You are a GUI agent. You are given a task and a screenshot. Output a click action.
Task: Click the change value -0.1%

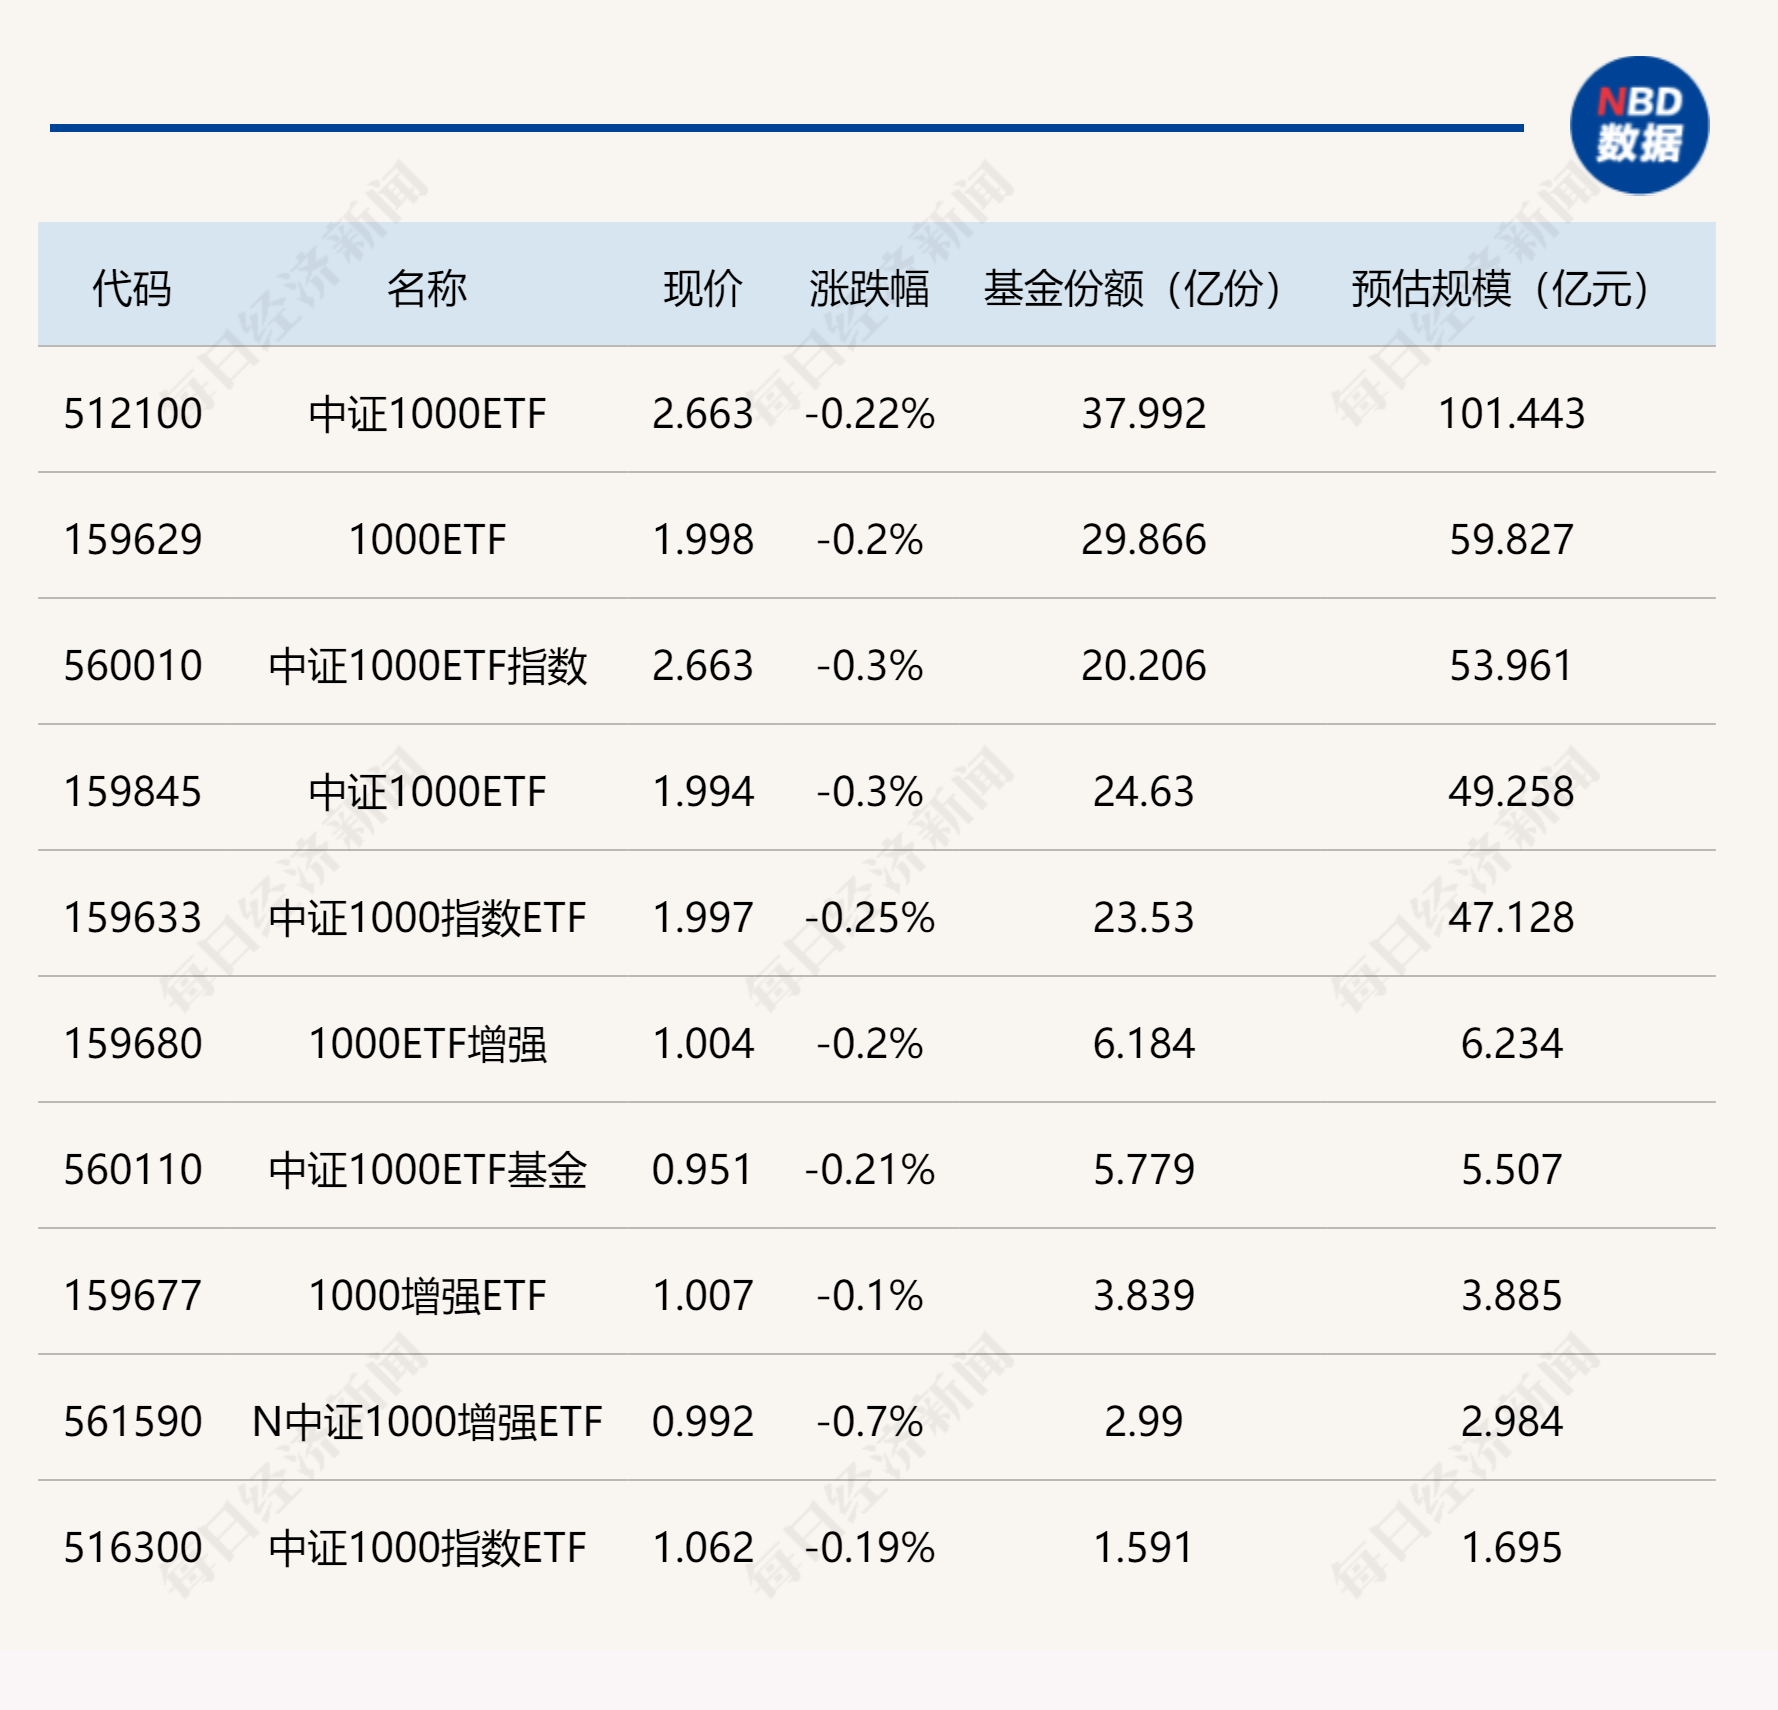point(869,1296)
